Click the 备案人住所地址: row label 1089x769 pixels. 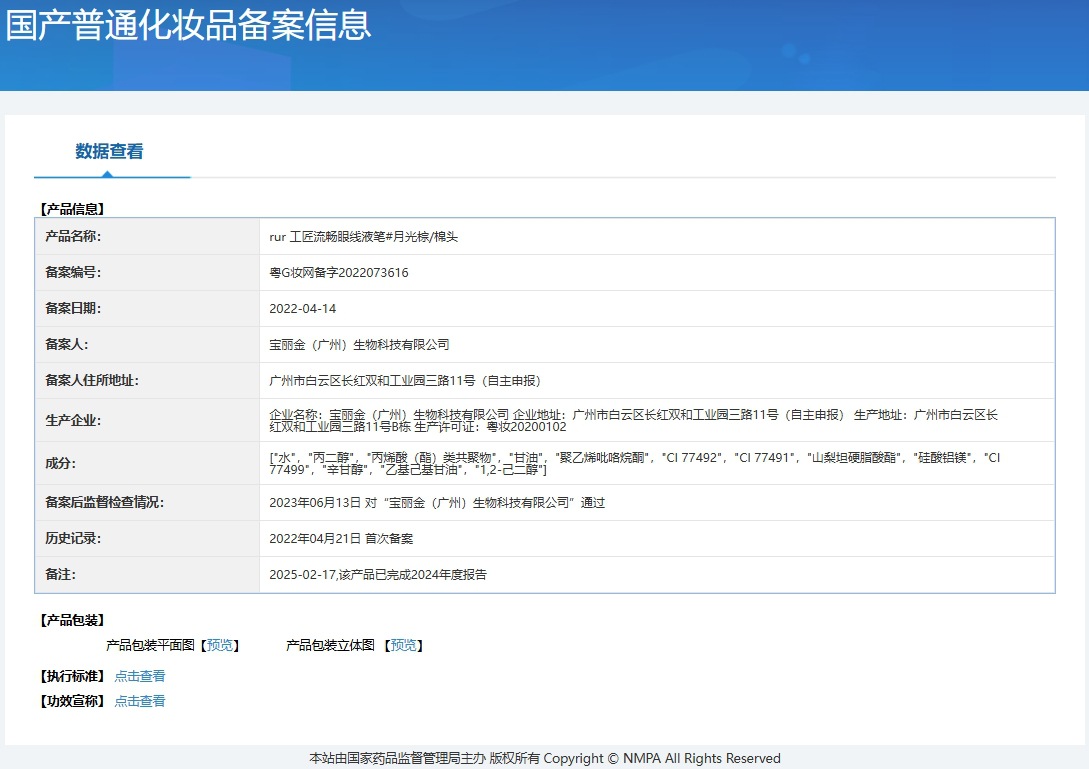(92, 381)
